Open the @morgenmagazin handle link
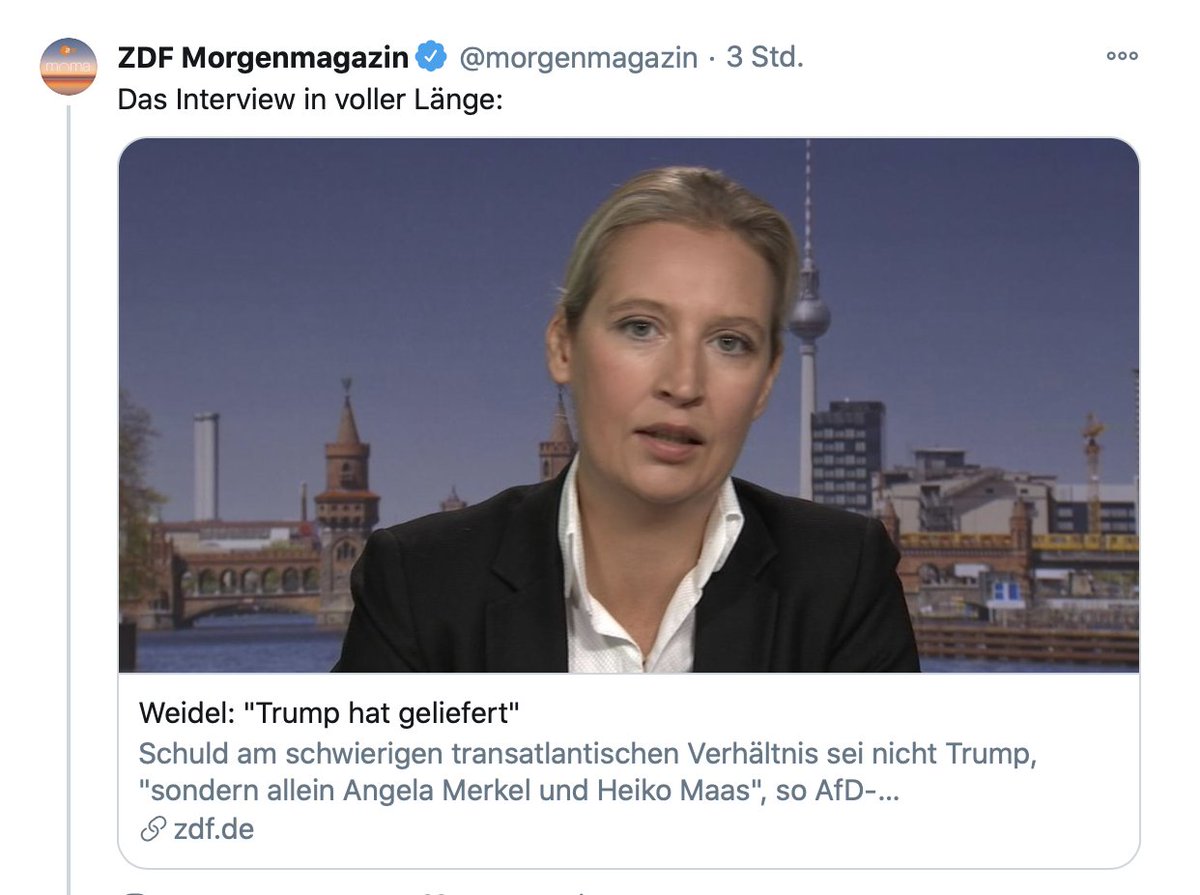The image size is (1200, 895). click(x=578, y=58)
